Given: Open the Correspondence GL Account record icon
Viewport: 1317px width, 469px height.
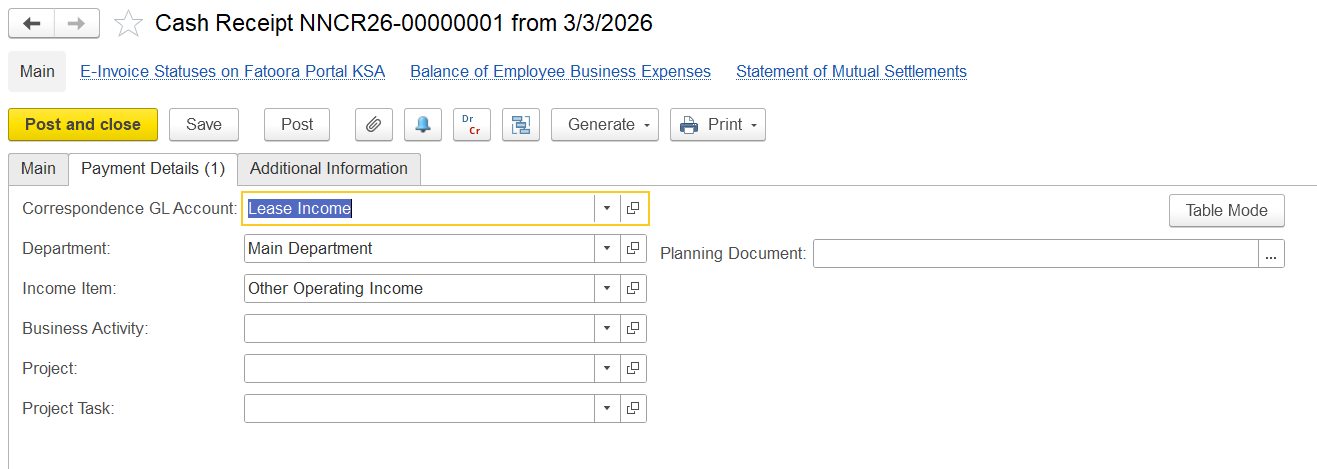Looking at the screenshot, I should coord(633,208).
